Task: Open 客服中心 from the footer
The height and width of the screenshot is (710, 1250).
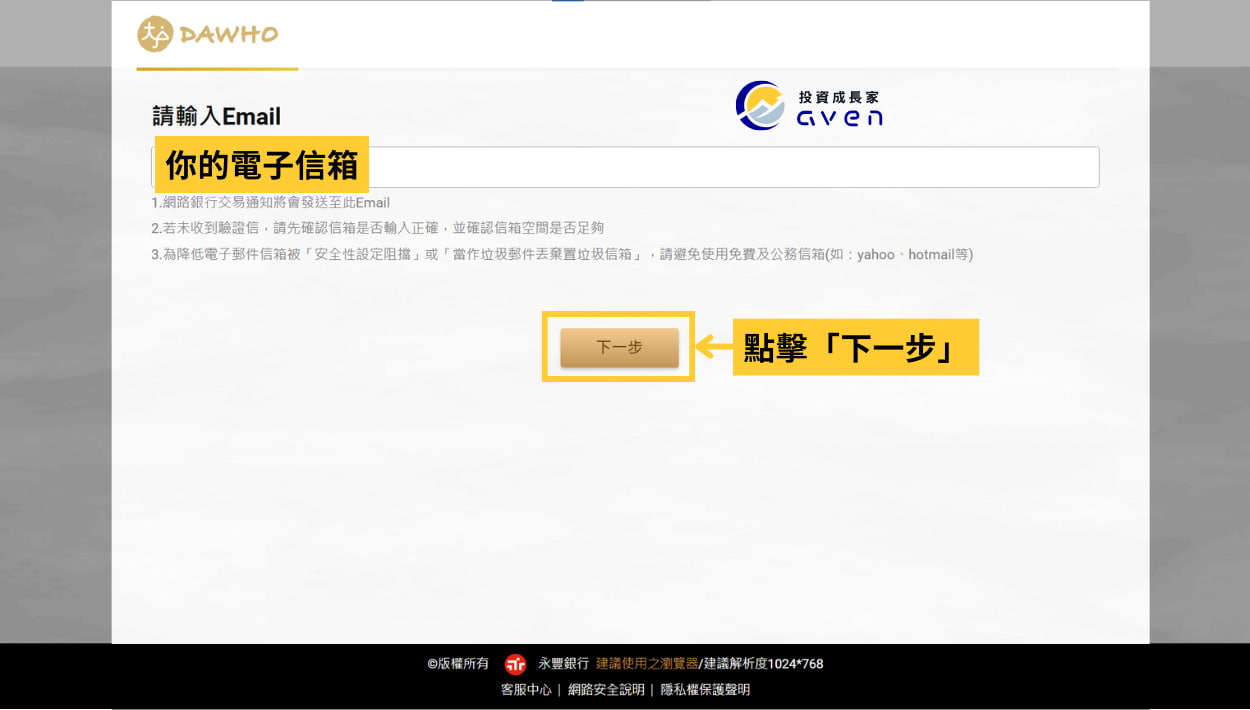Action: click(x=524, y=689)
